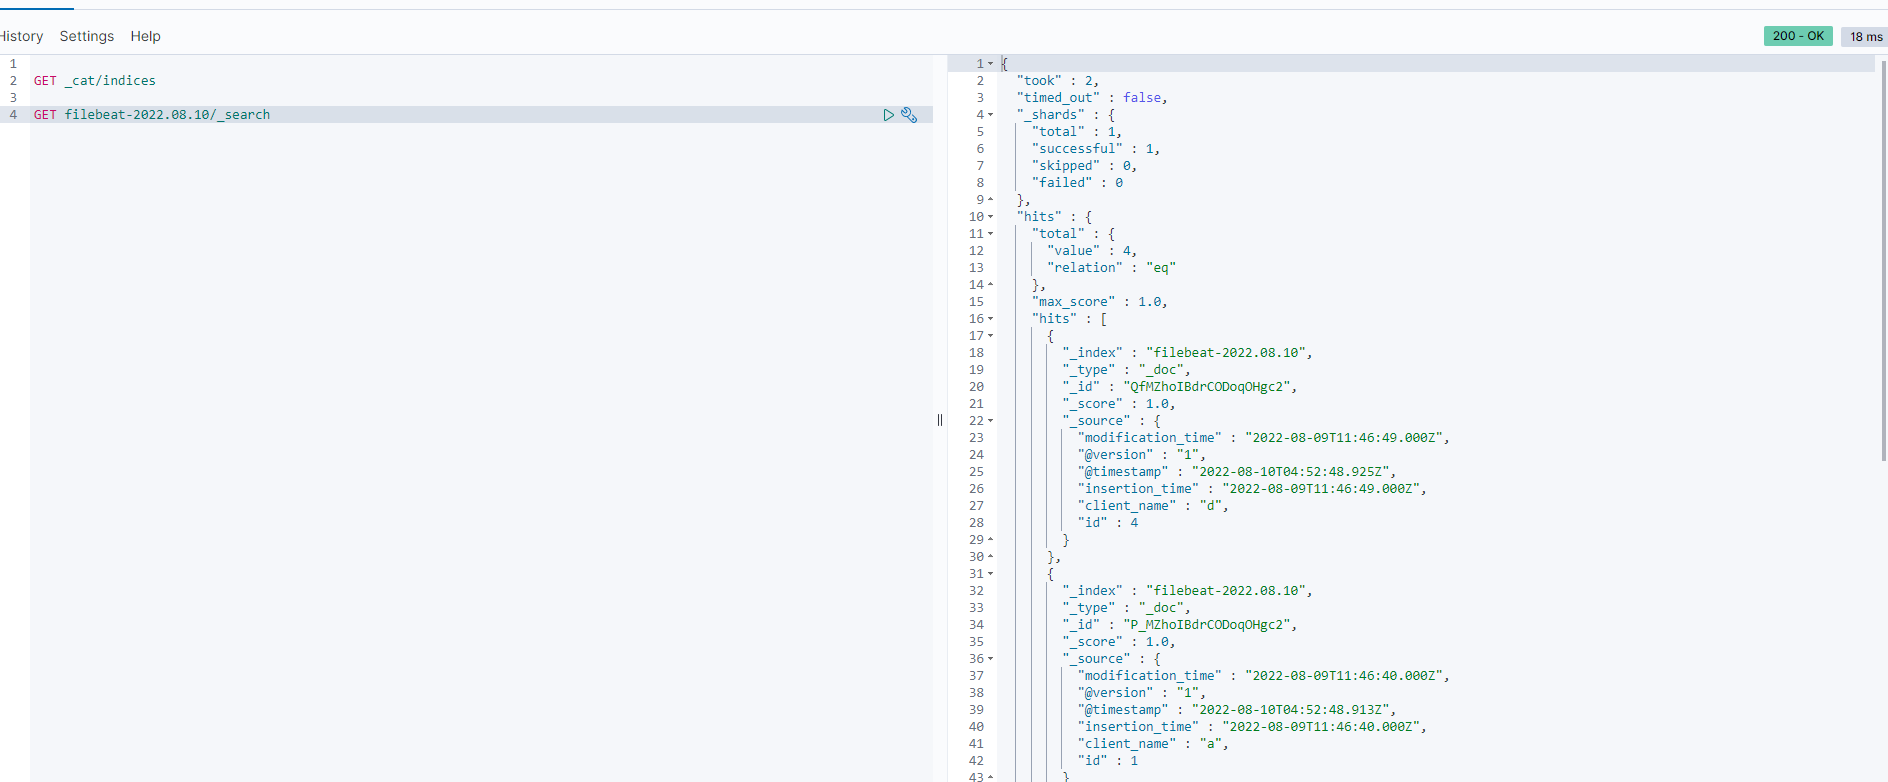Click the "client_name" : "a" line
The height and width of the screenshot is (782, 1888).
1153,744
